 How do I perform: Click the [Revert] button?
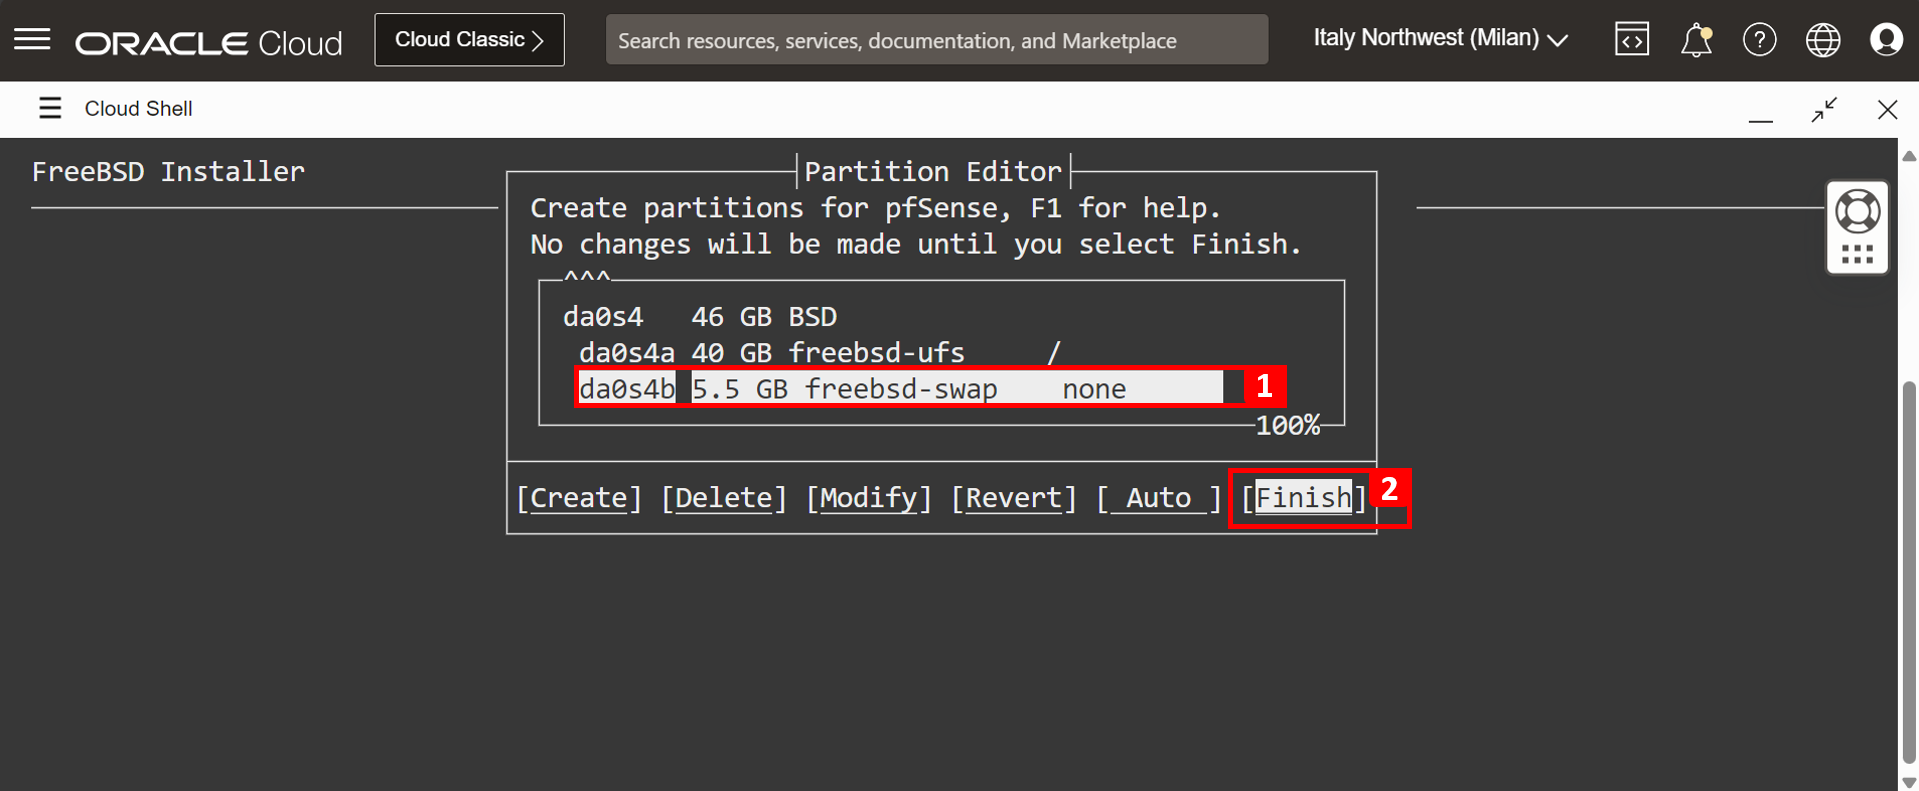point(1014,498)
